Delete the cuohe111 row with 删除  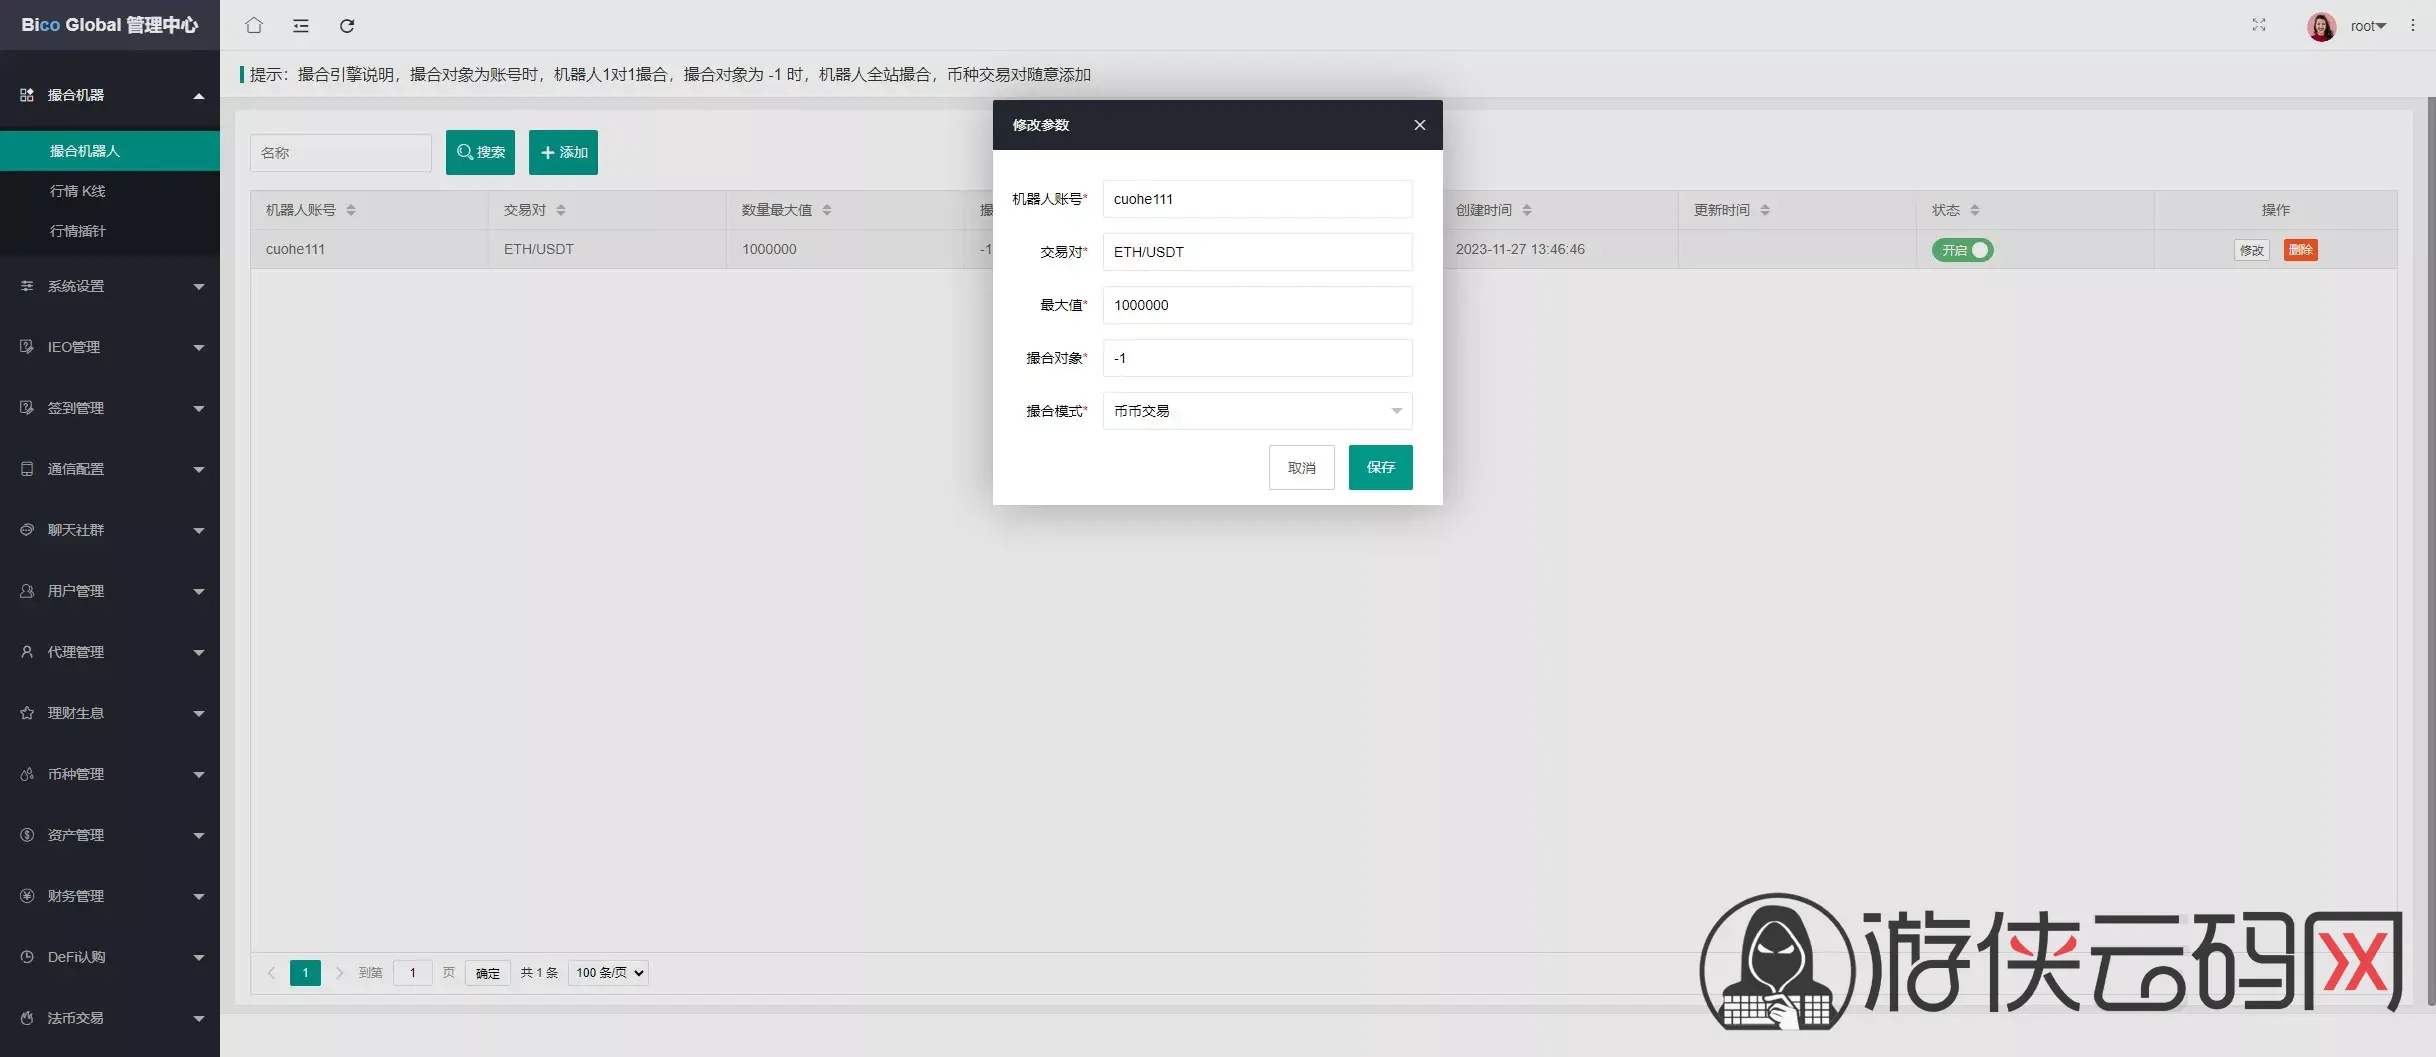point(2300,250)
